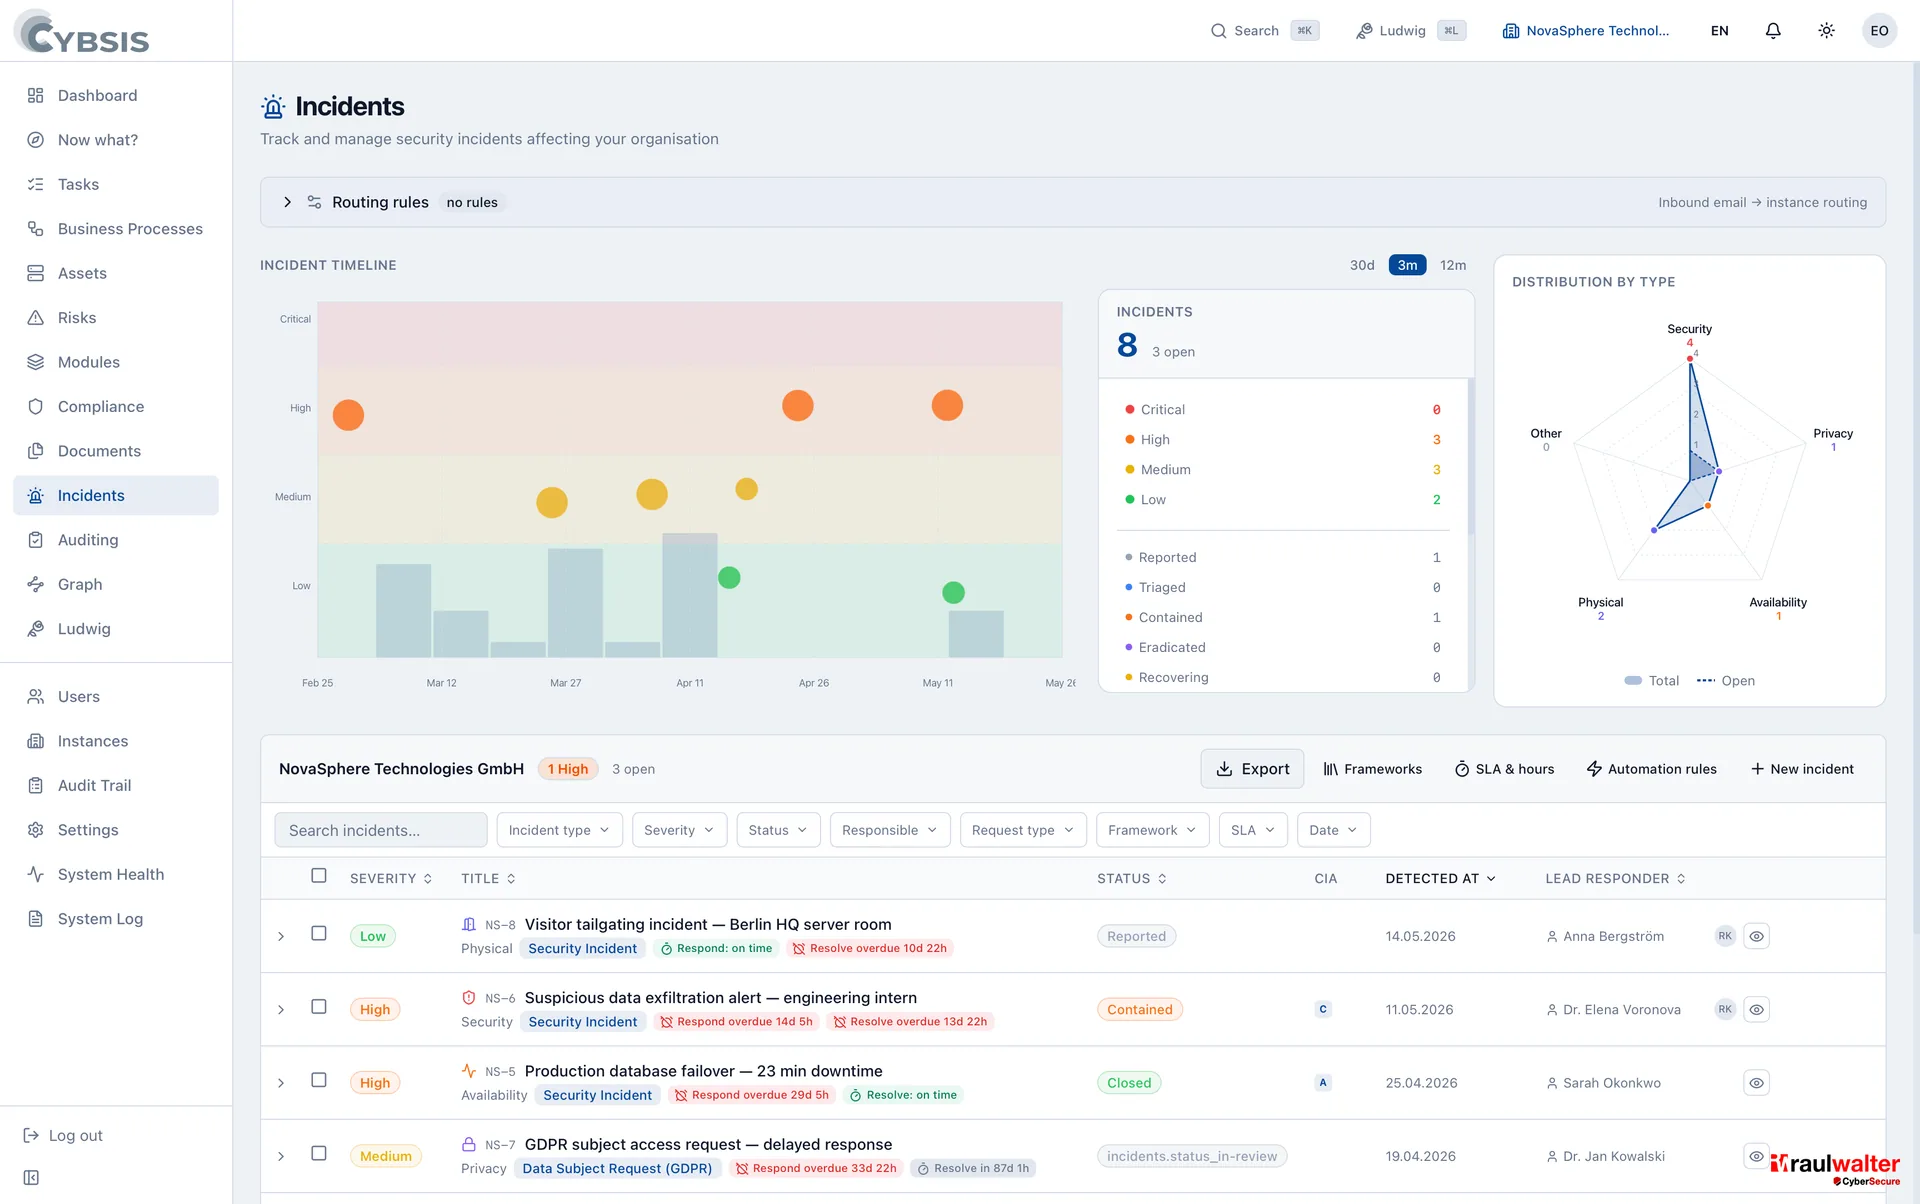Image resolution: width=1920 pixels, height=1204 pixels.
Task: Toggle the light/dark theme sun icon
Action: (1826, 31)
